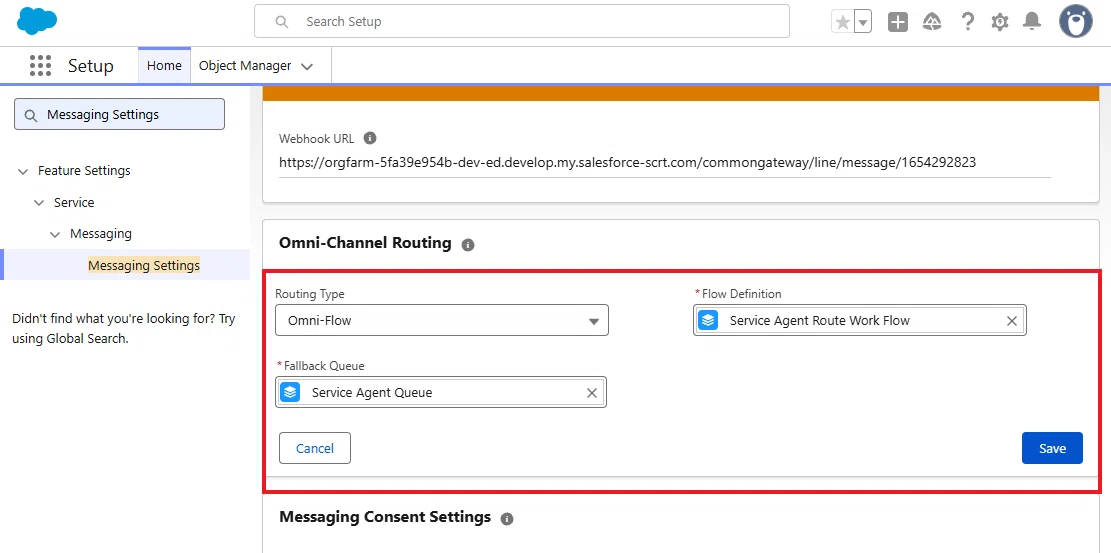Click the Flow Definition lookup field

(x=859, y=320)
